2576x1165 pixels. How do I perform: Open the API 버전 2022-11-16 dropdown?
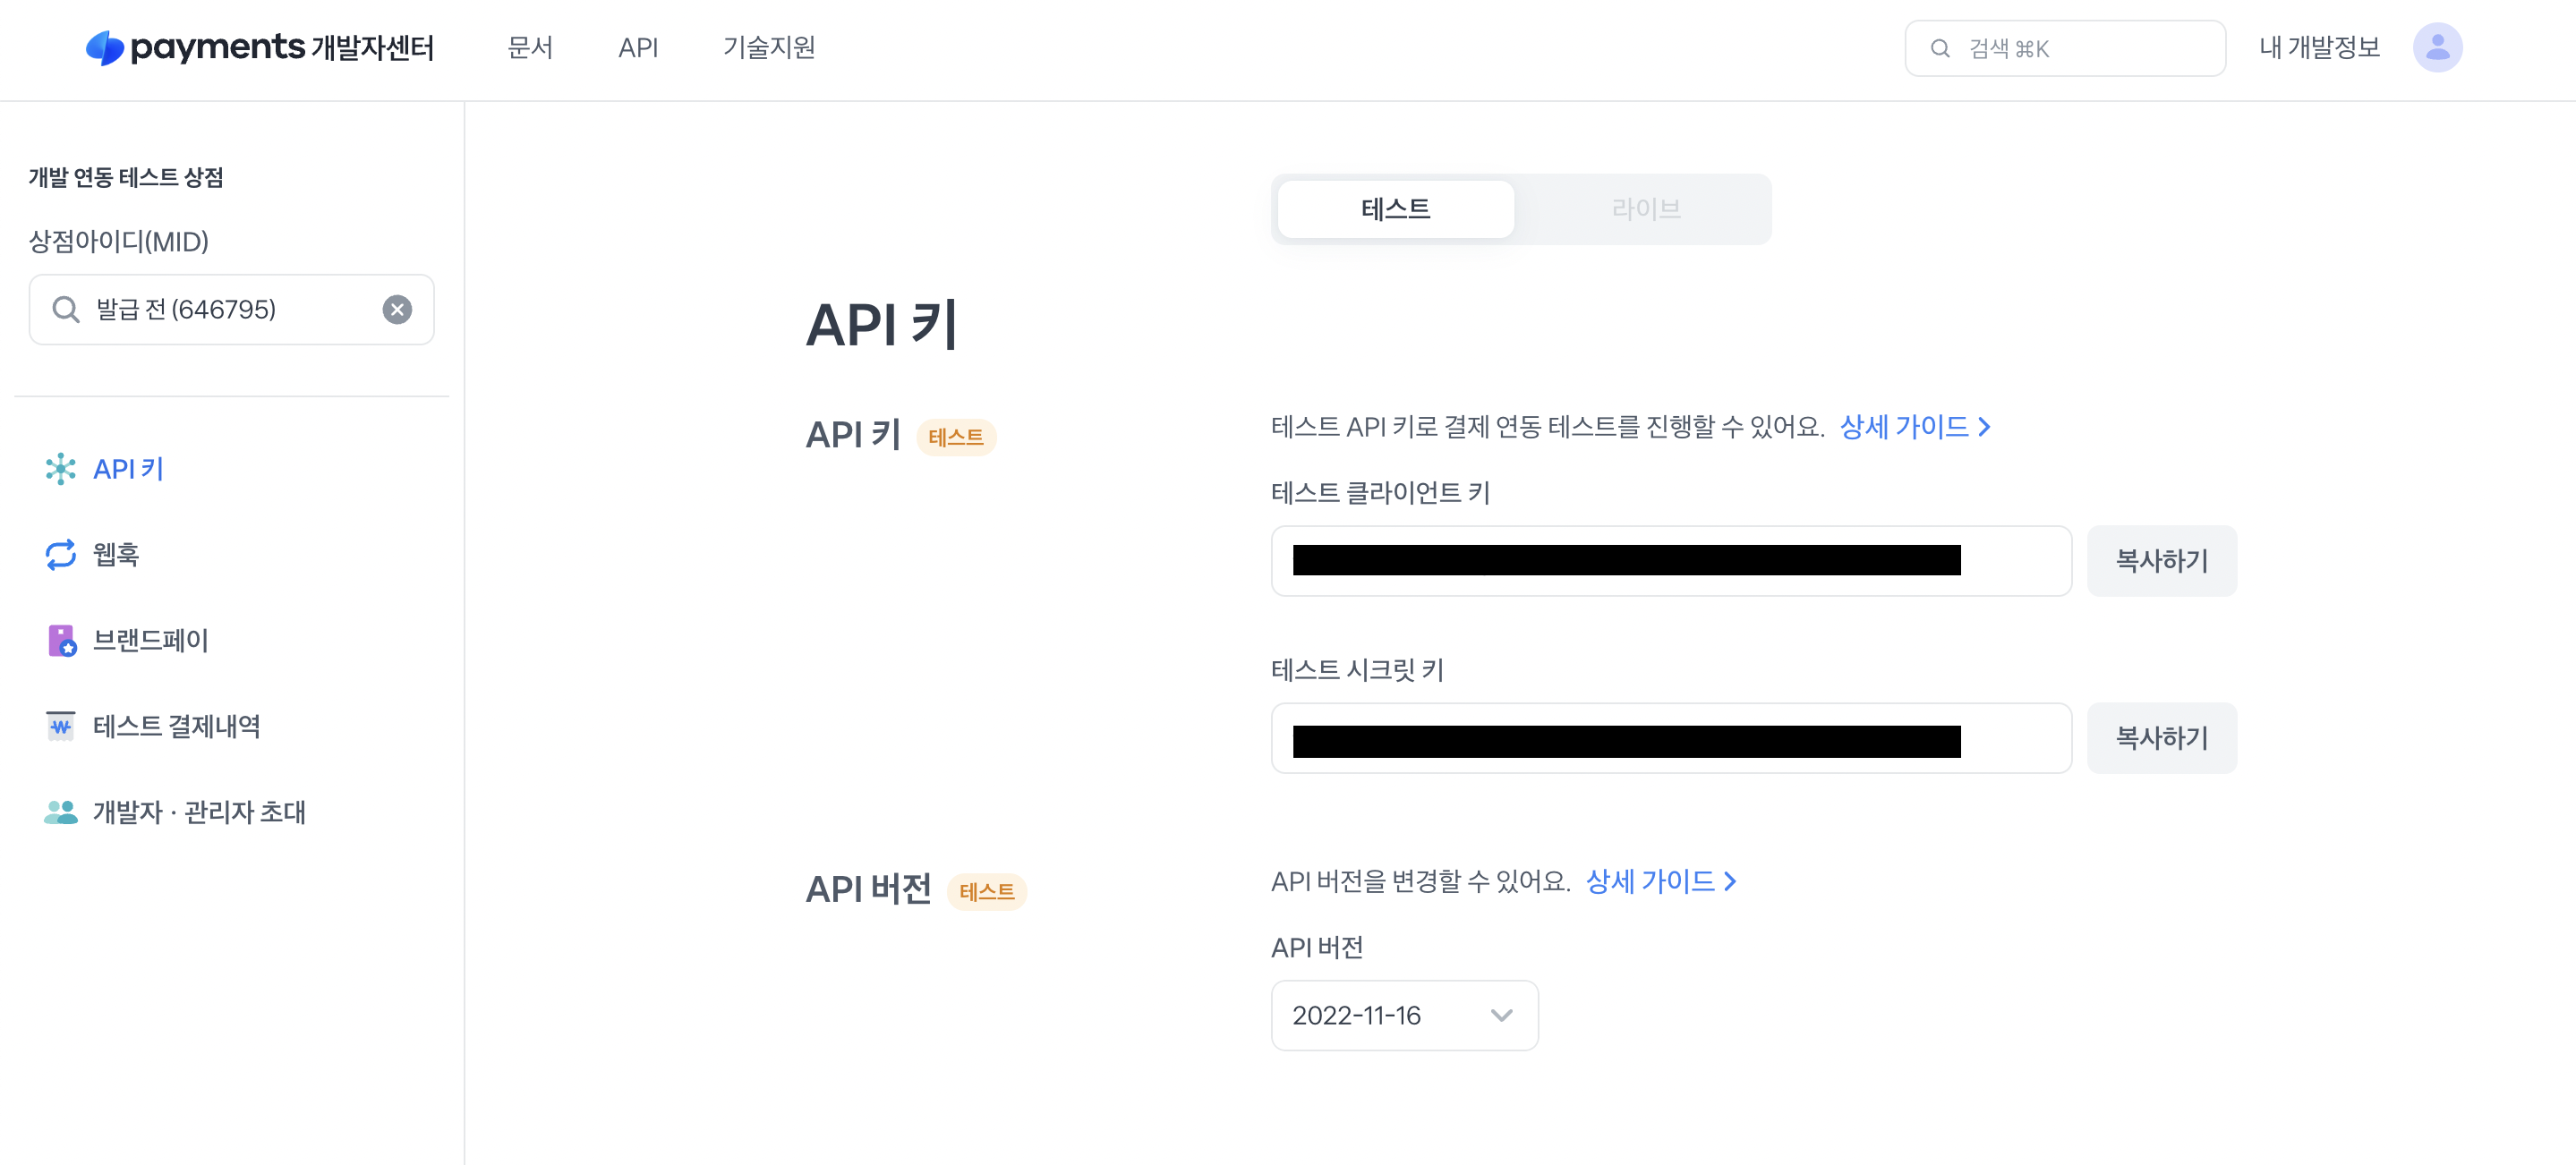[1404, 1015]
